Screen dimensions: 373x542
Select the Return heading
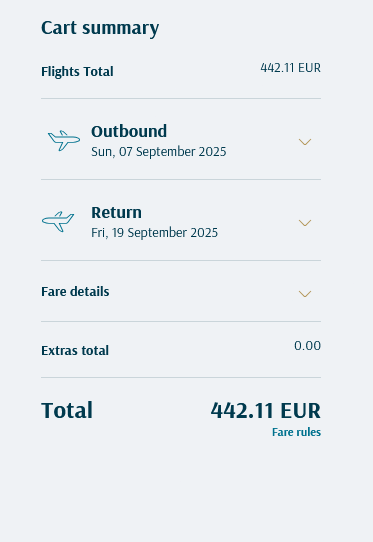click(116, 212)
